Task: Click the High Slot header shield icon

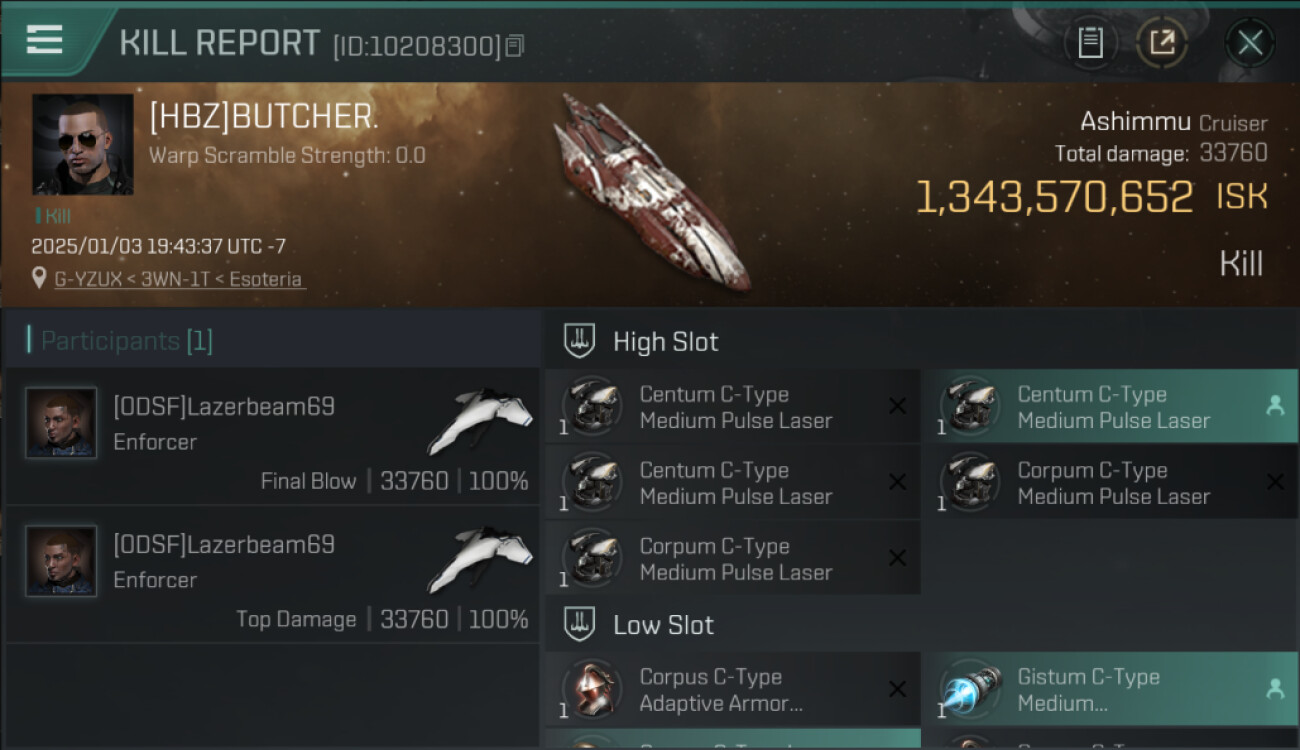Action: tap(580, 341)
